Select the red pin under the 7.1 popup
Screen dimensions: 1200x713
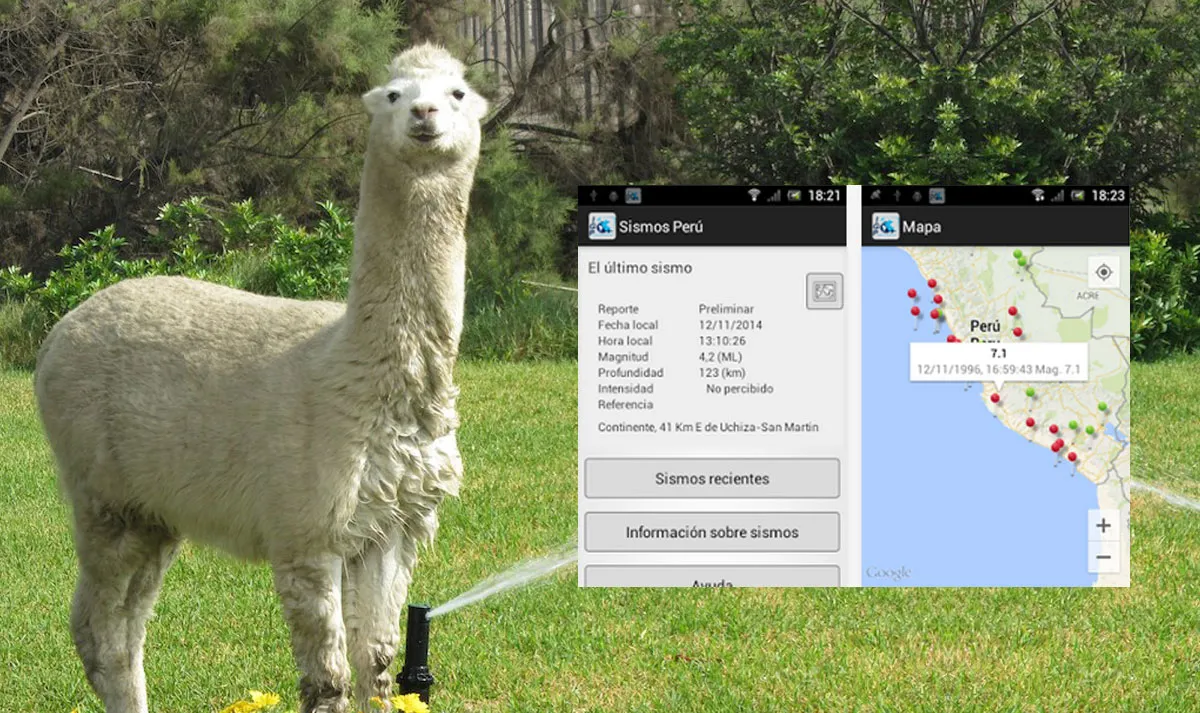pyautogui.click(x=995, y=399)
